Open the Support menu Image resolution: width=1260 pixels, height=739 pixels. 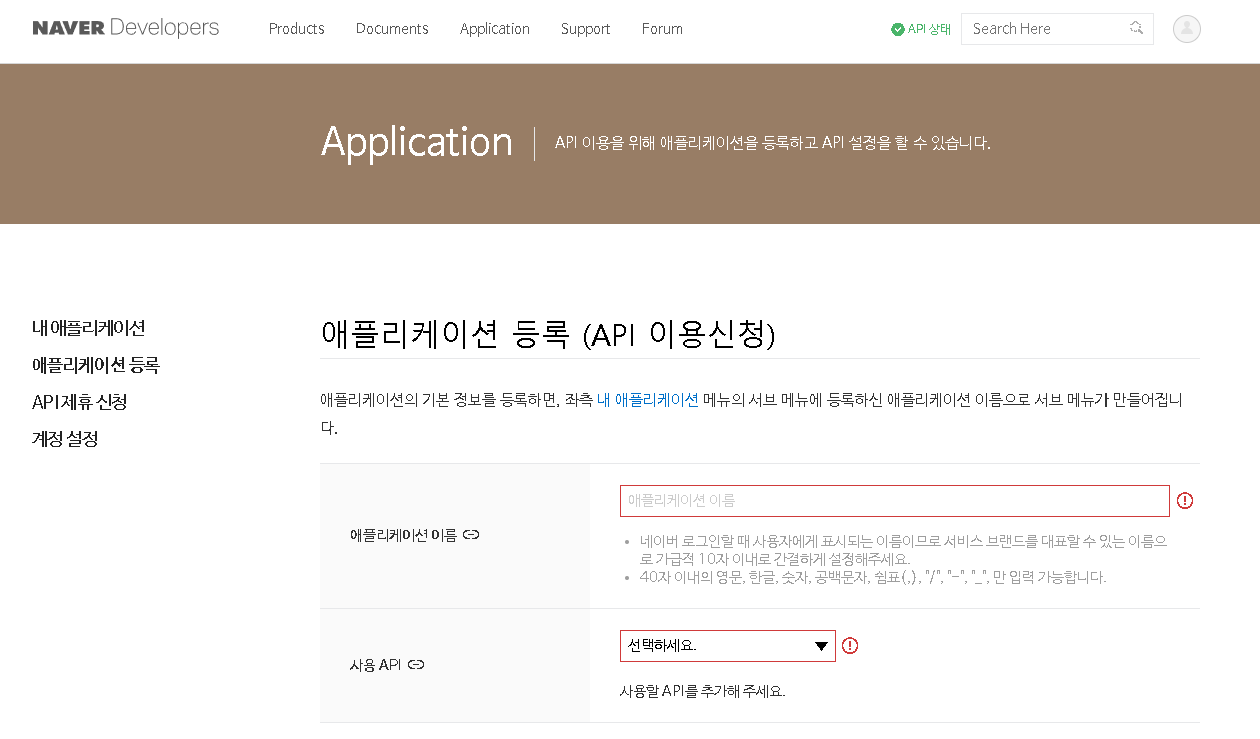(585, 29)
